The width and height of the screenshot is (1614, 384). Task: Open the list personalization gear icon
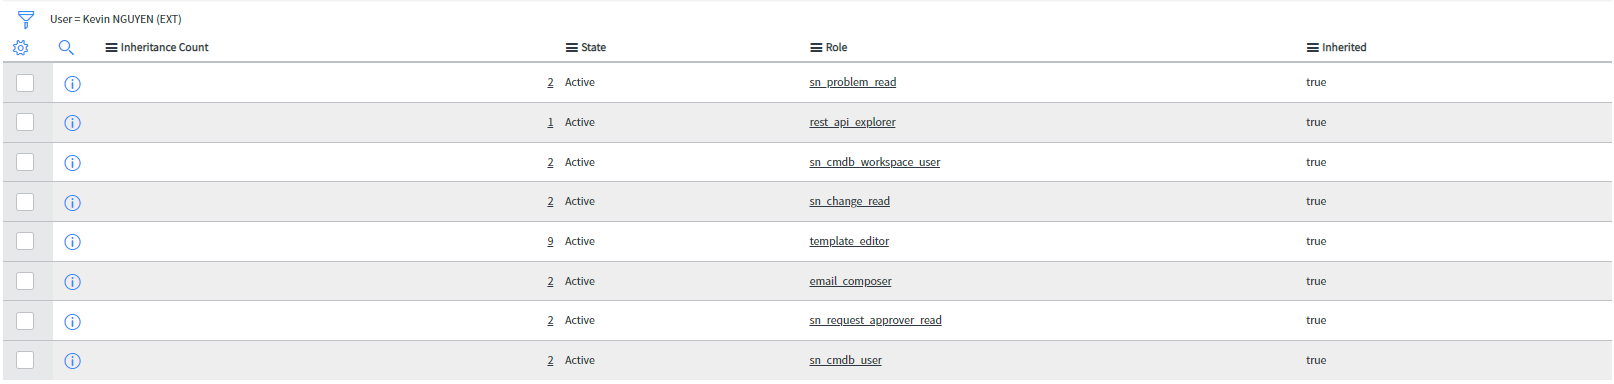tap(21, 47)
